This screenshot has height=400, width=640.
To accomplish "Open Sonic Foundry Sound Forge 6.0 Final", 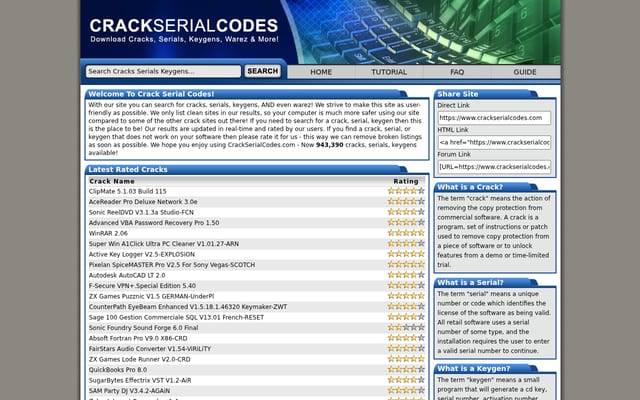I will coord(143,328).
